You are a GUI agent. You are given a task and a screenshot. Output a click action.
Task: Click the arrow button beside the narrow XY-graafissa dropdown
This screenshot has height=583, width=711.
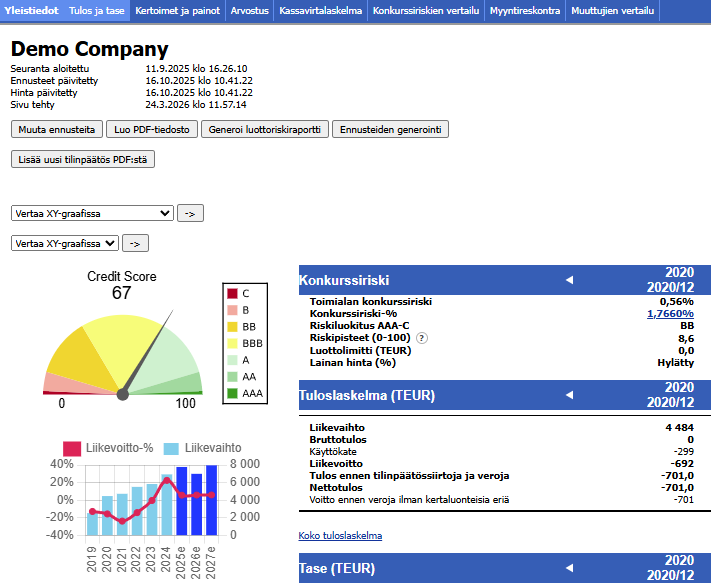click(x=135, y=243)
